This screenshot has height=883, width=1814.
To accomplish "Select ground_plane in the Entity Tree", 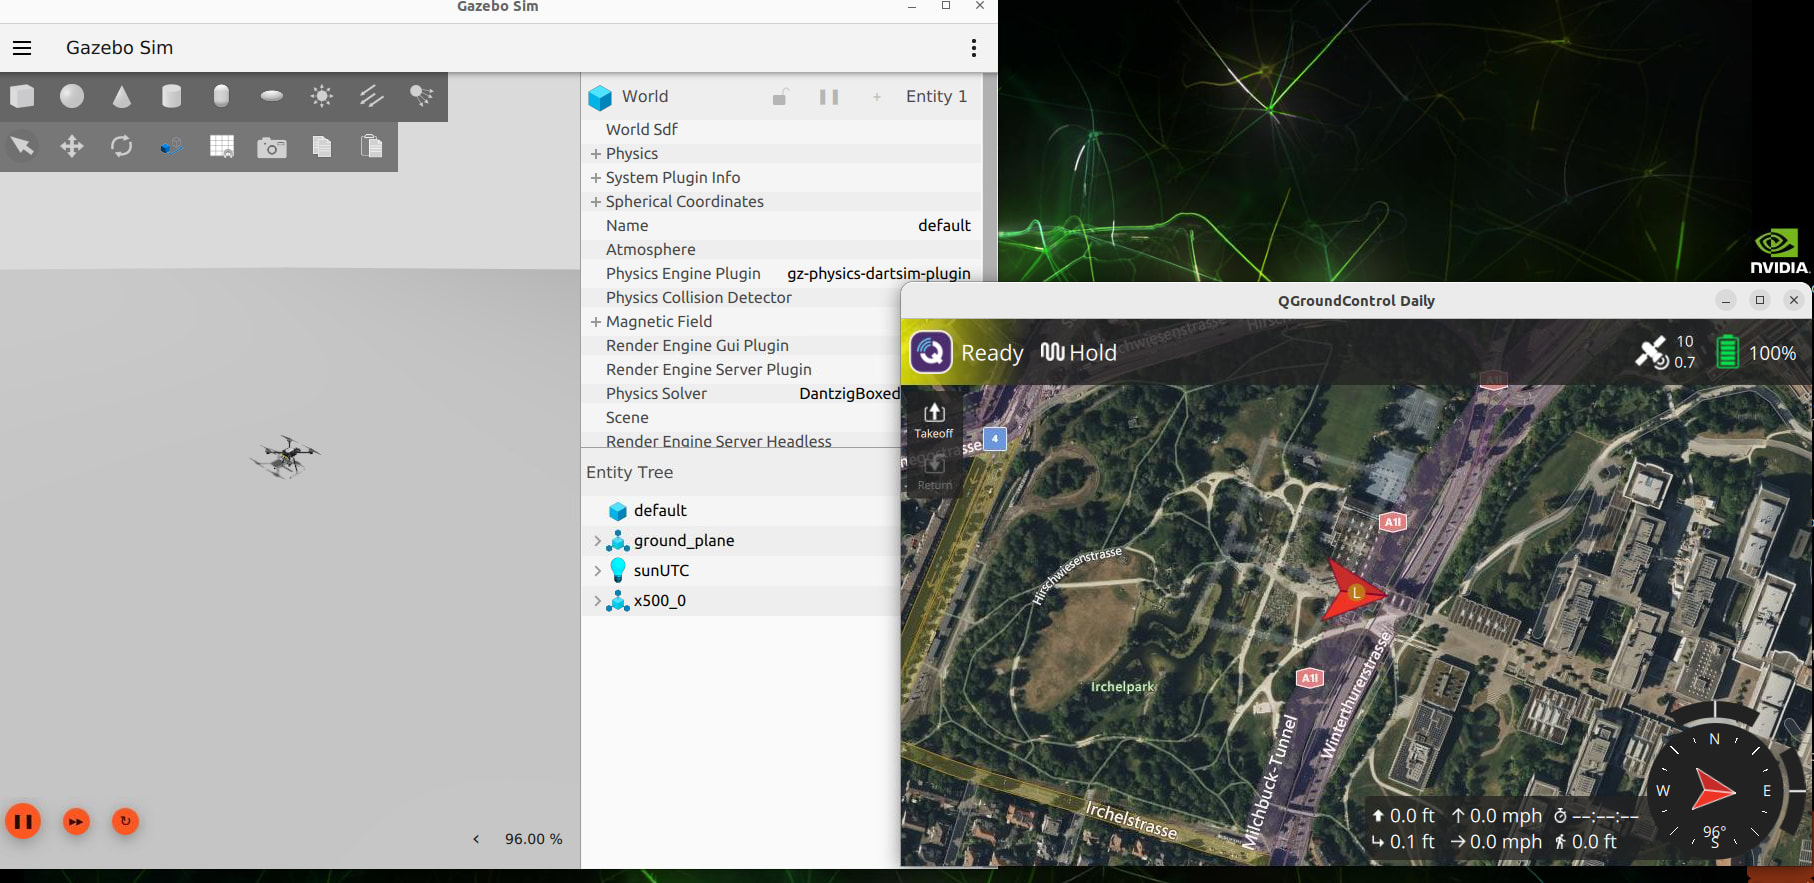I will (x=683, y=541).
